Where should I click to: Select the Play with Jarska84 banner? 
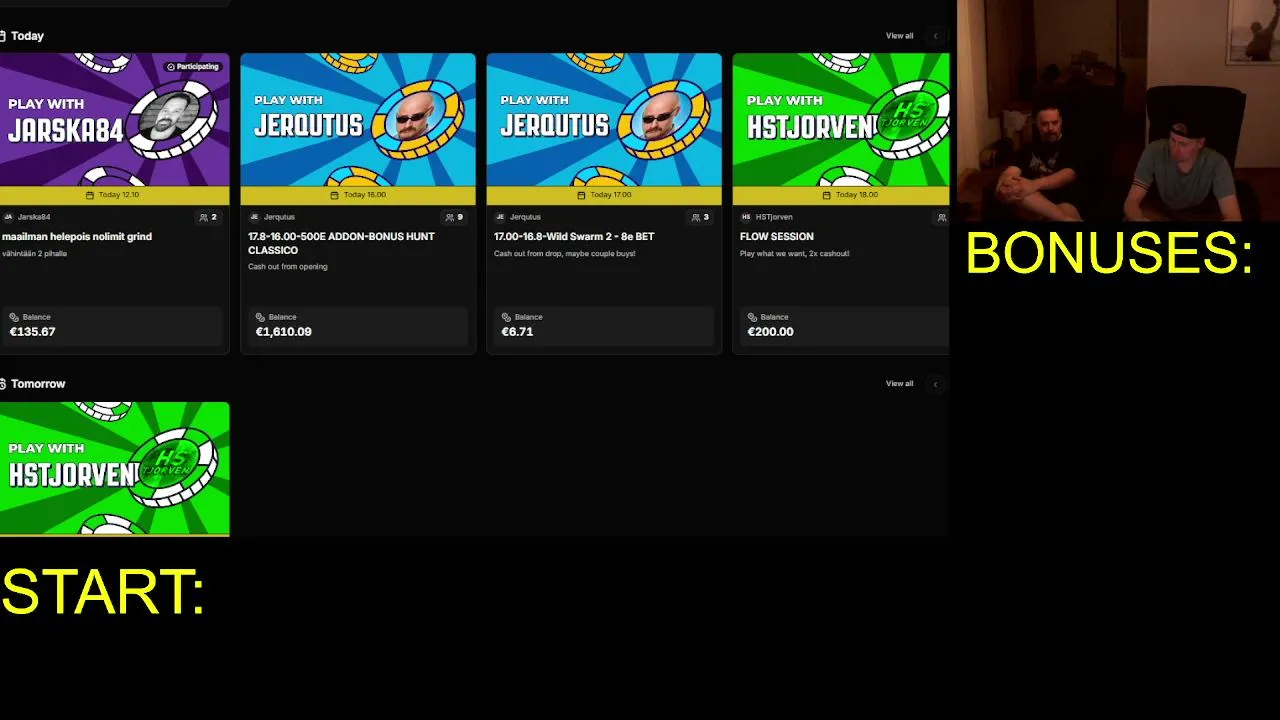pyautogui.click(x=114, y=120)
